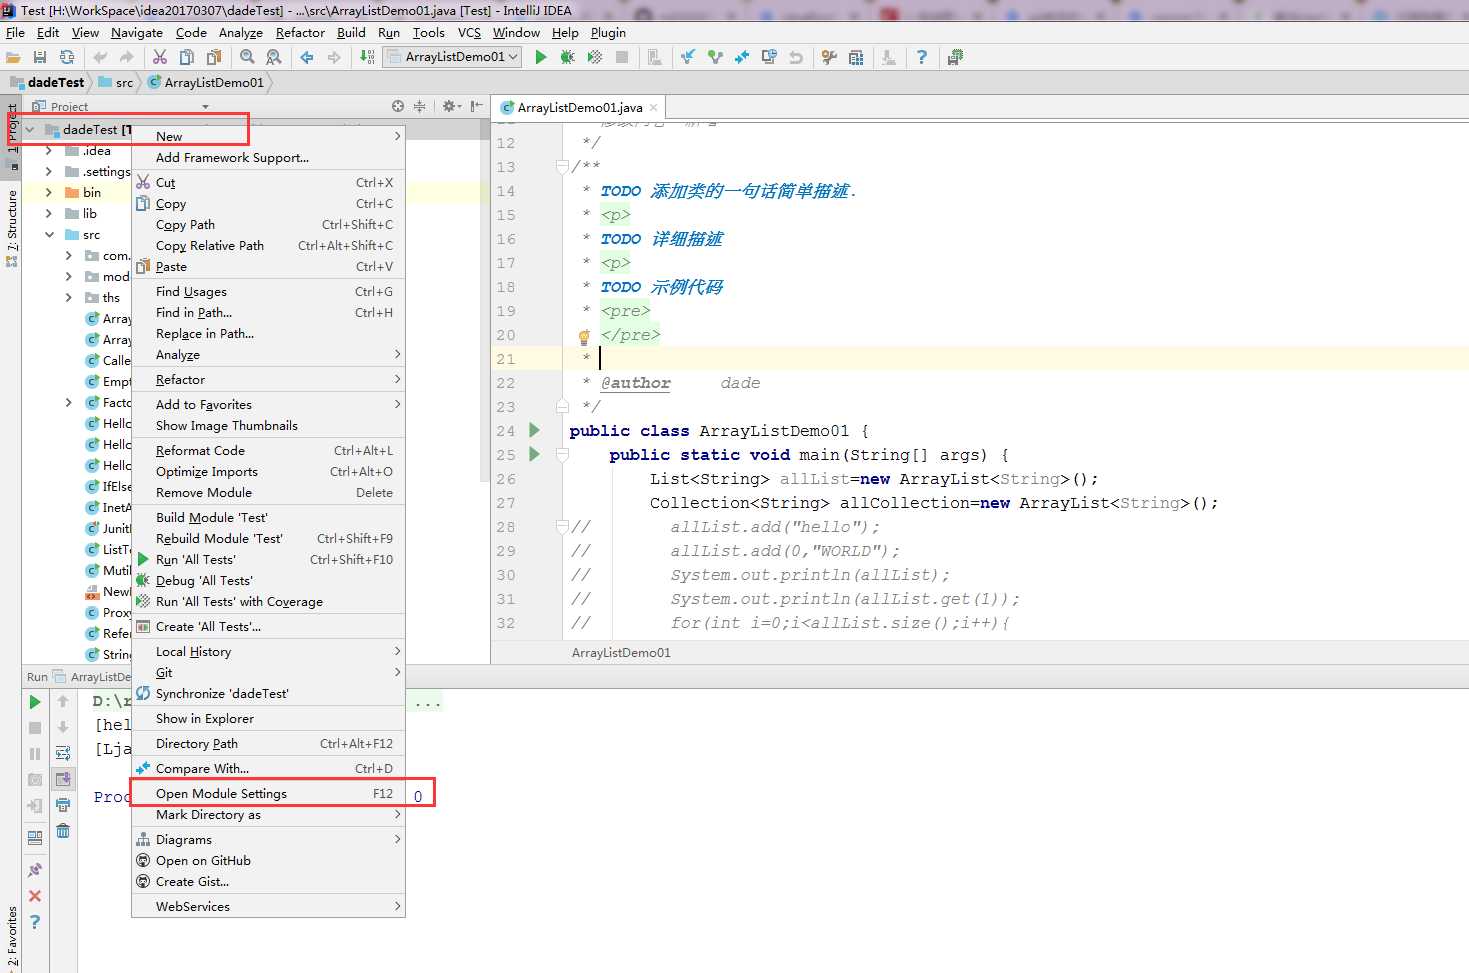Close the ArrayListDemo01.java editor tab
The width and height of the screenshot is (1469, 973).
pos(654,107)
